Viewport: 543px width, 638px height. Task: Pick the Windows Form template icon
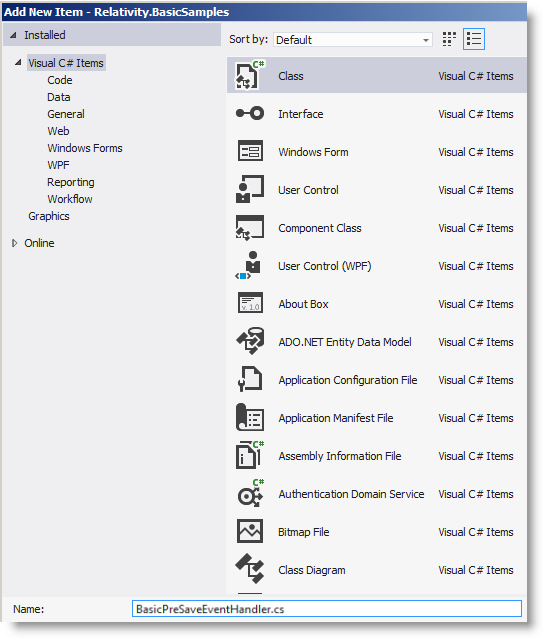[250, 151]
